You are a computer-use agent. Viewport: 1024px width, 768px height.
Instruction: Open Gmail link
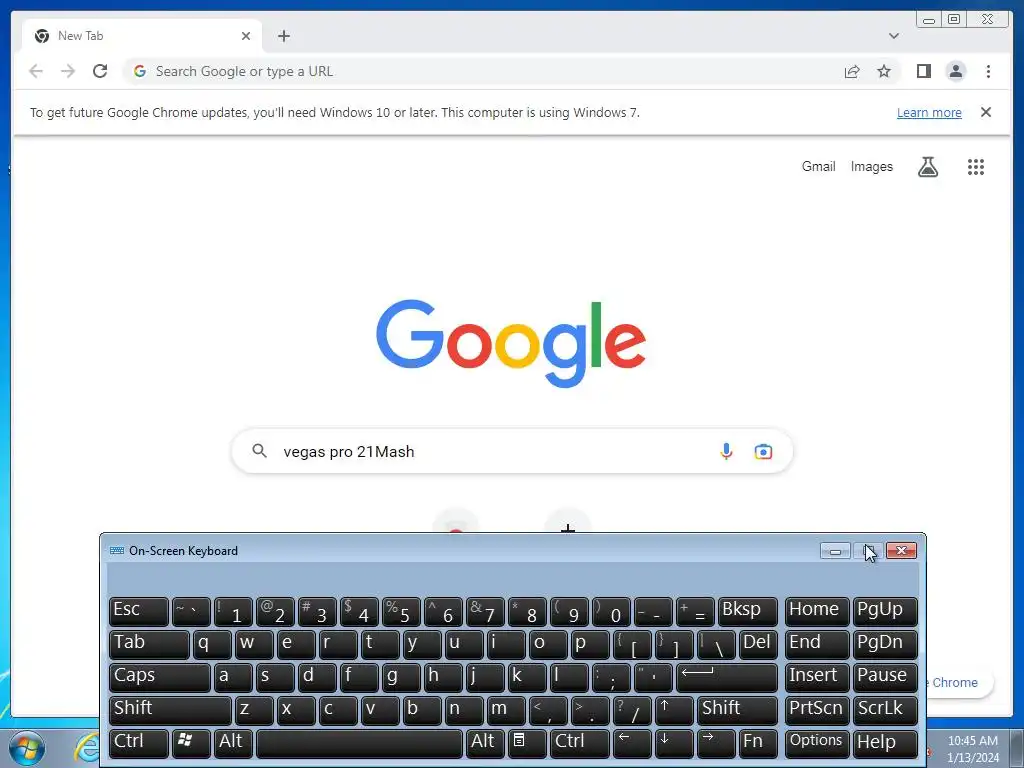818,167
